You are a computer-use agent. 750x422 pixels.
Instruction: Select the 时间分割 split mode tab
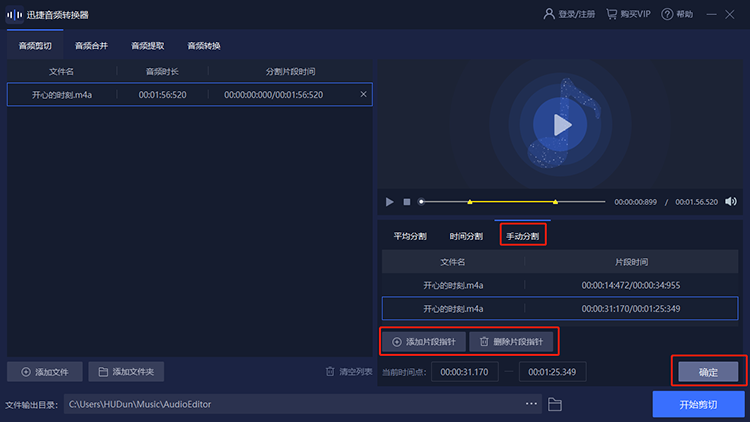466,236
